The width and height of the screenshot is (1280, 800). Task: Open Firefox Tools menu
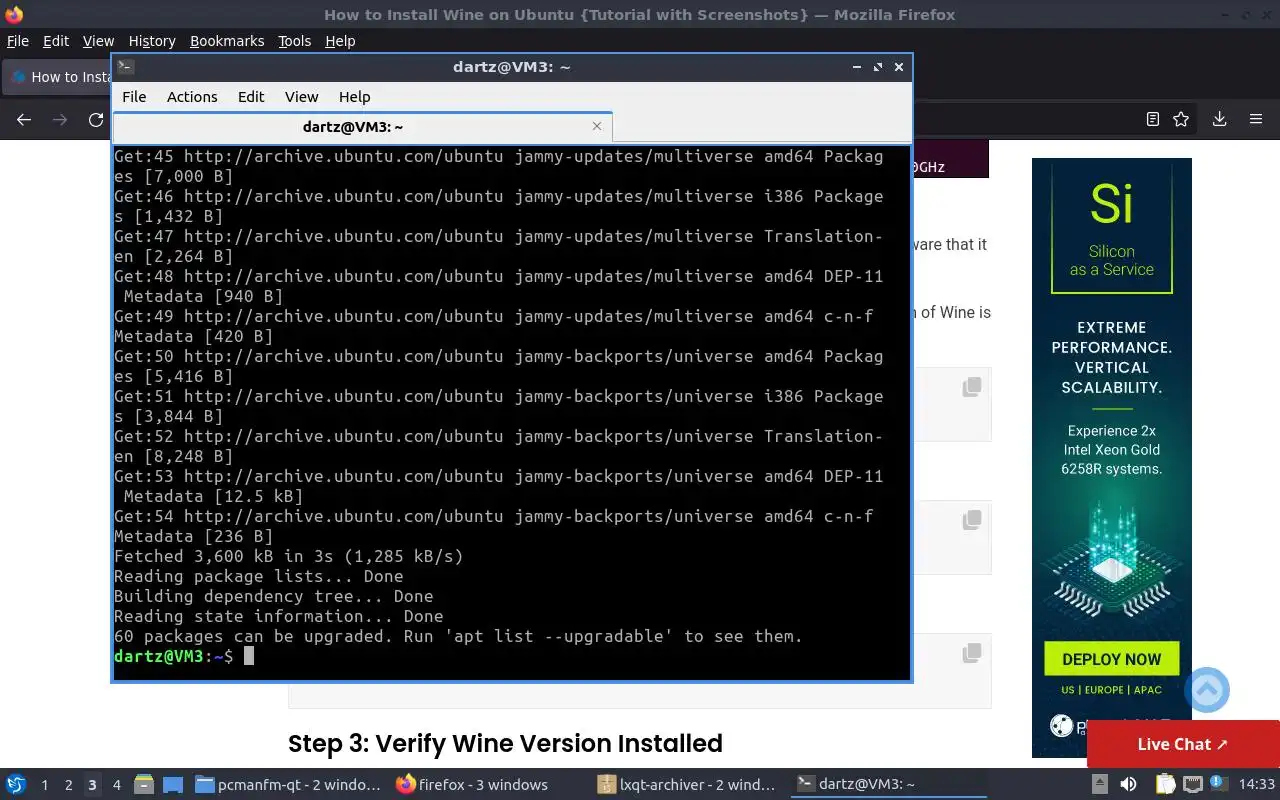(x=294, y=41)
